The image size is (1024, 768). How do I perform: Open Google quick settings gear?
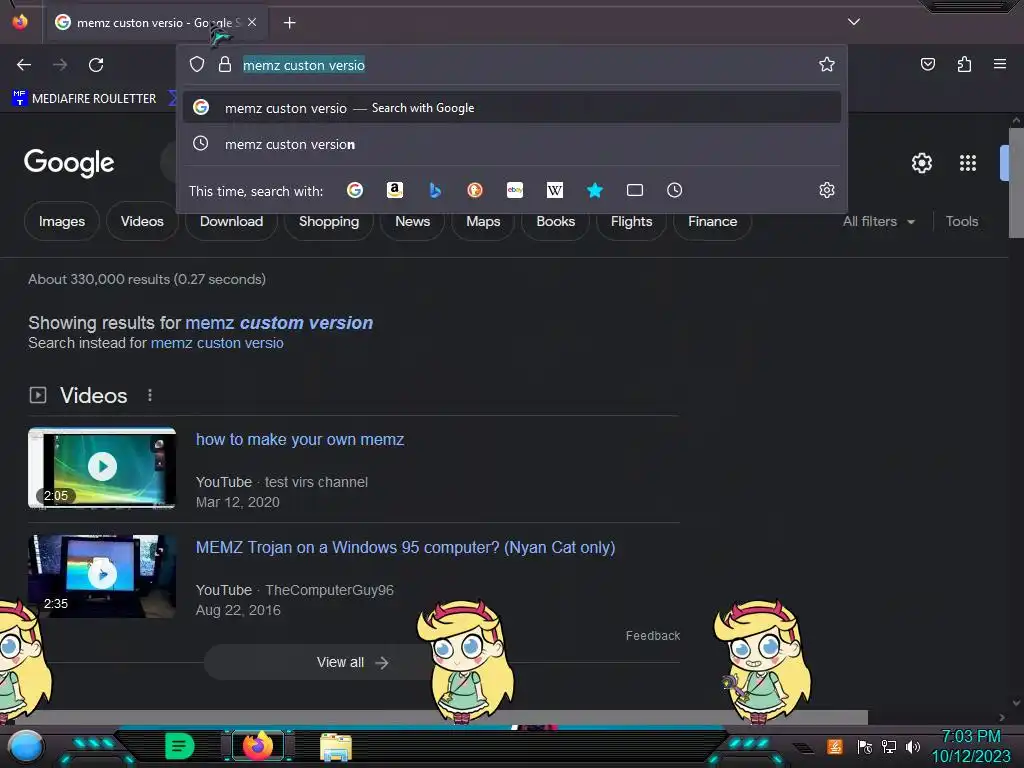point(921,163)
